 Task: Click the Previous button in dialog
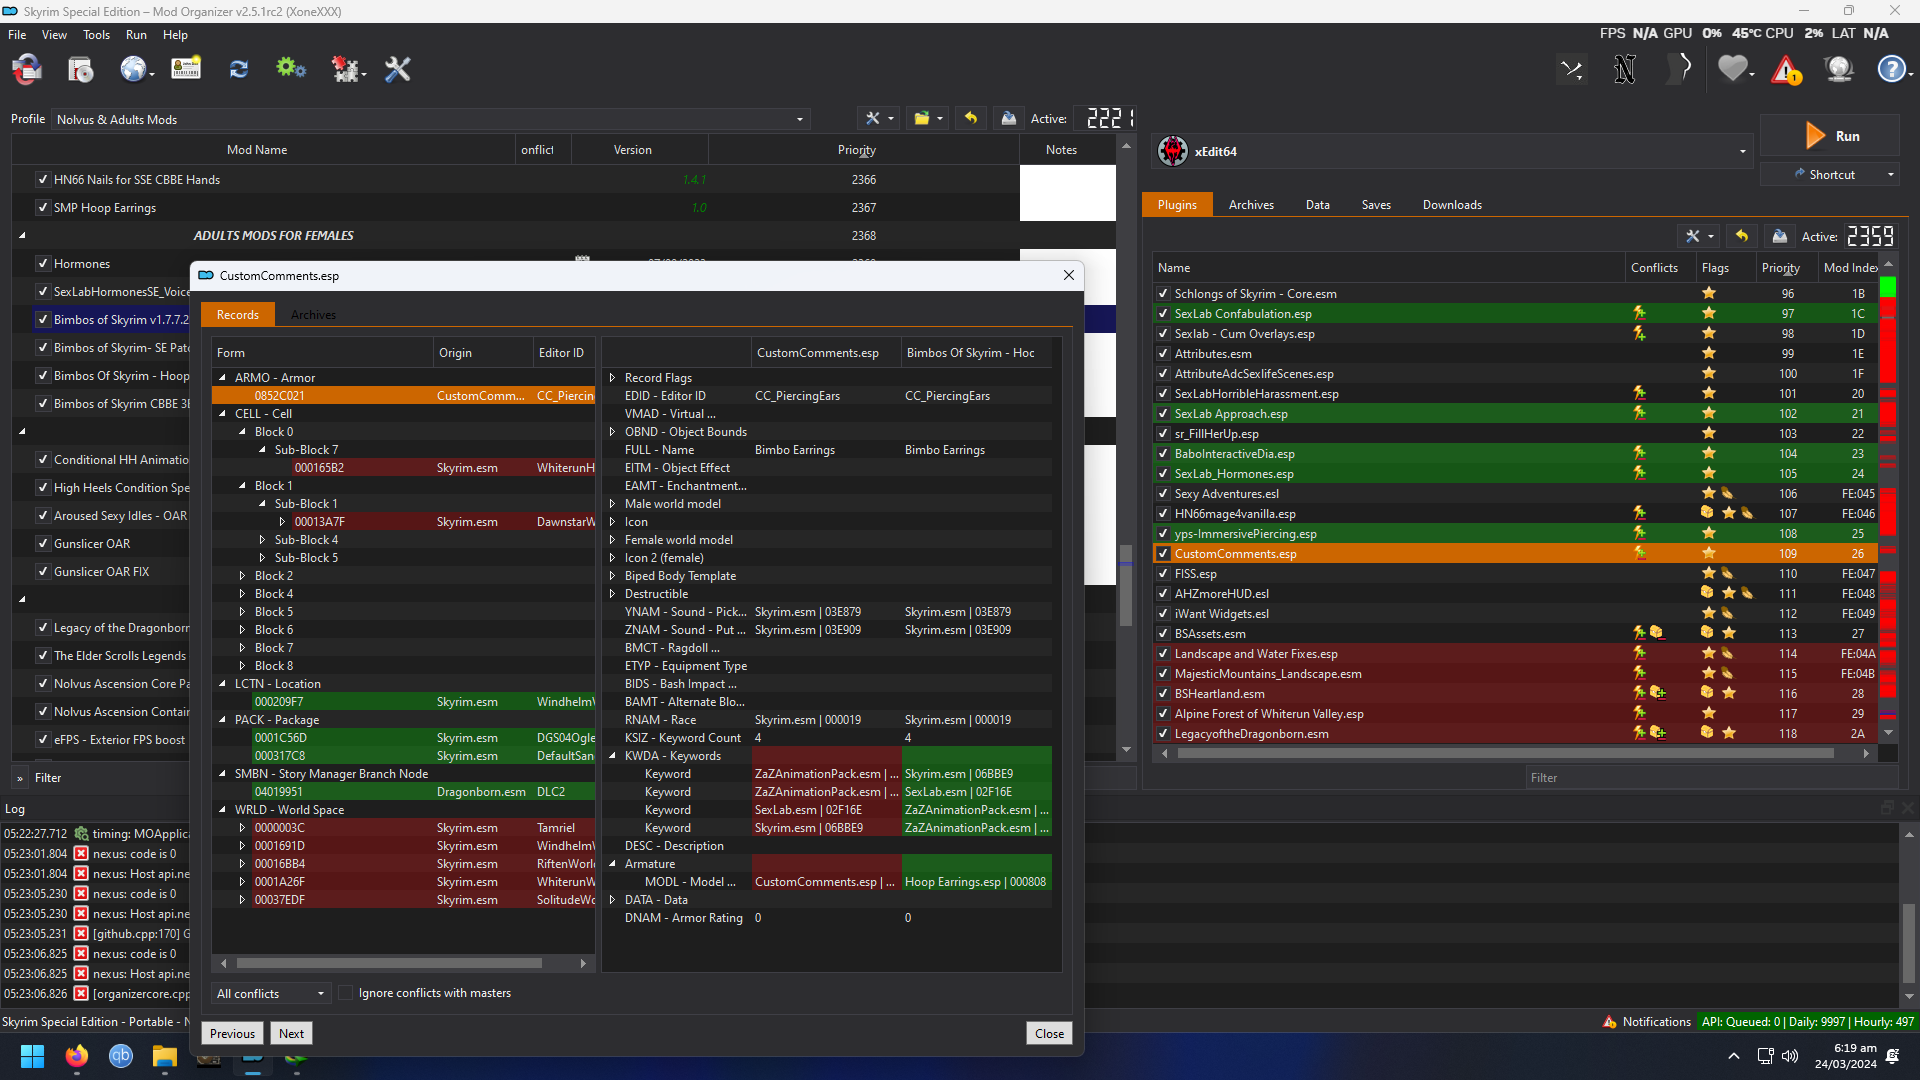(232, 1034)
